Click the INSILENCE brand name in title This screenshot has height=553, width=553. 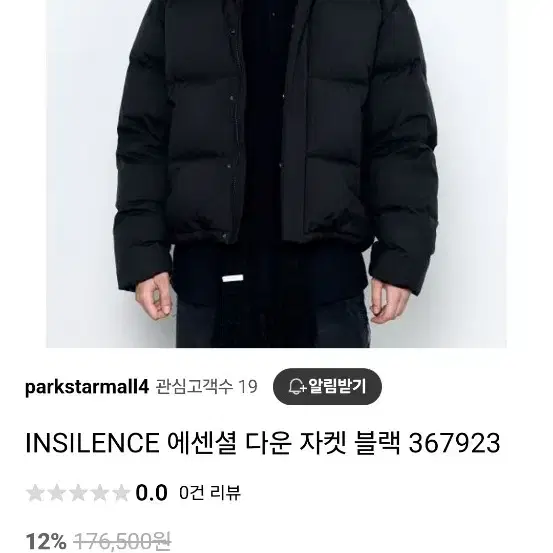pos(92,443)
